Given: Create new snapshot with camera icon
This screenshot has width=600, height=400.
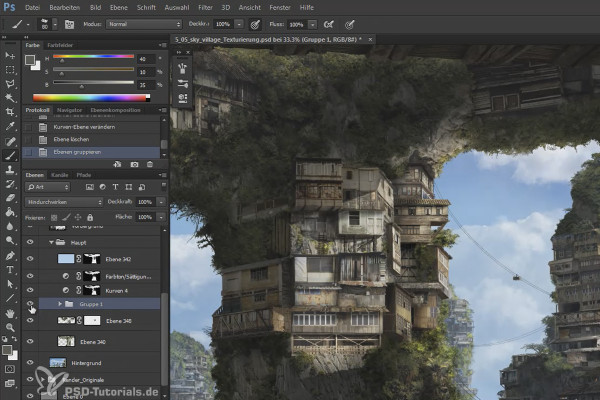Looking at the screenshot, I should click(x=134, y=164).
